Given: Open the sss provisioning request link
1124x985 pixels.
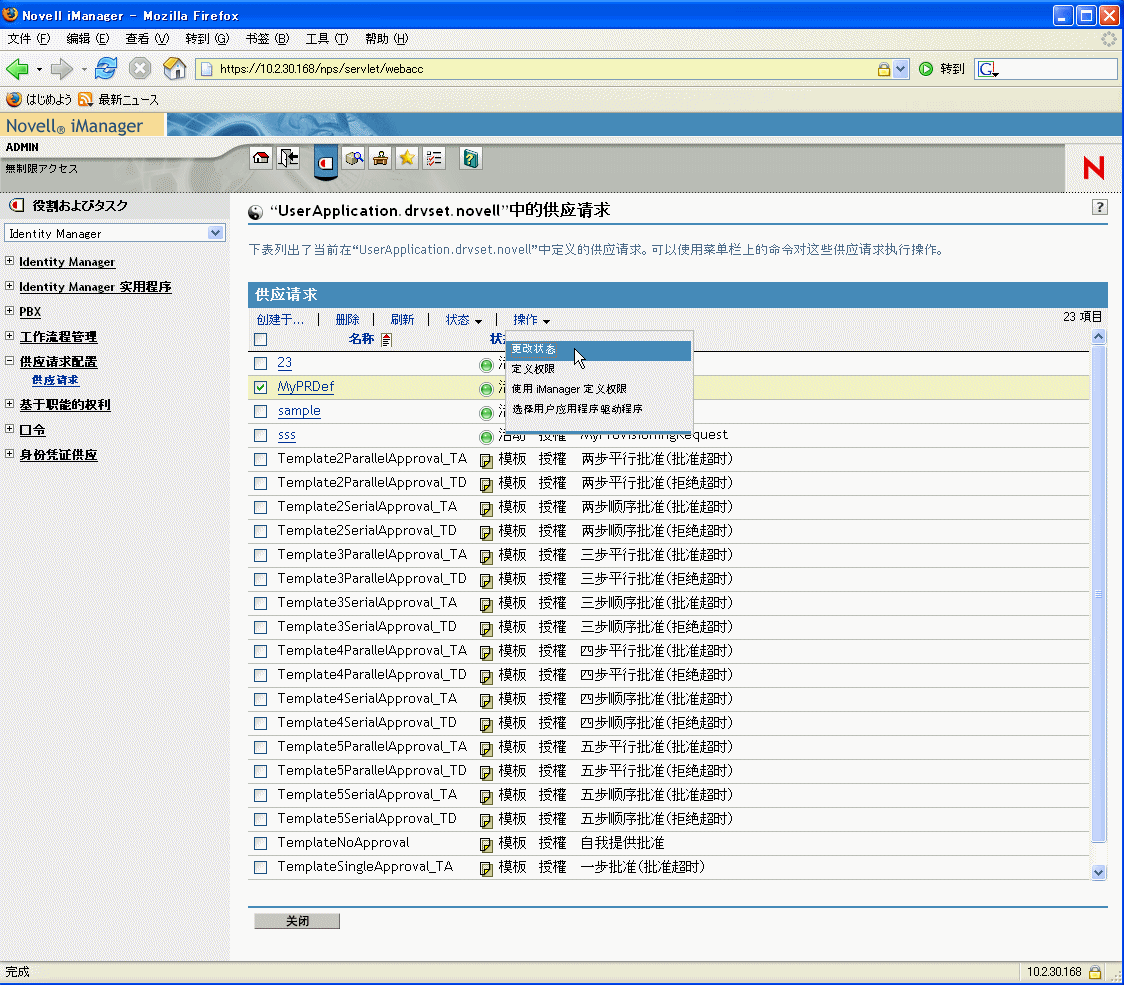Looking at the screenshot, I should click(x=287, y=435).
